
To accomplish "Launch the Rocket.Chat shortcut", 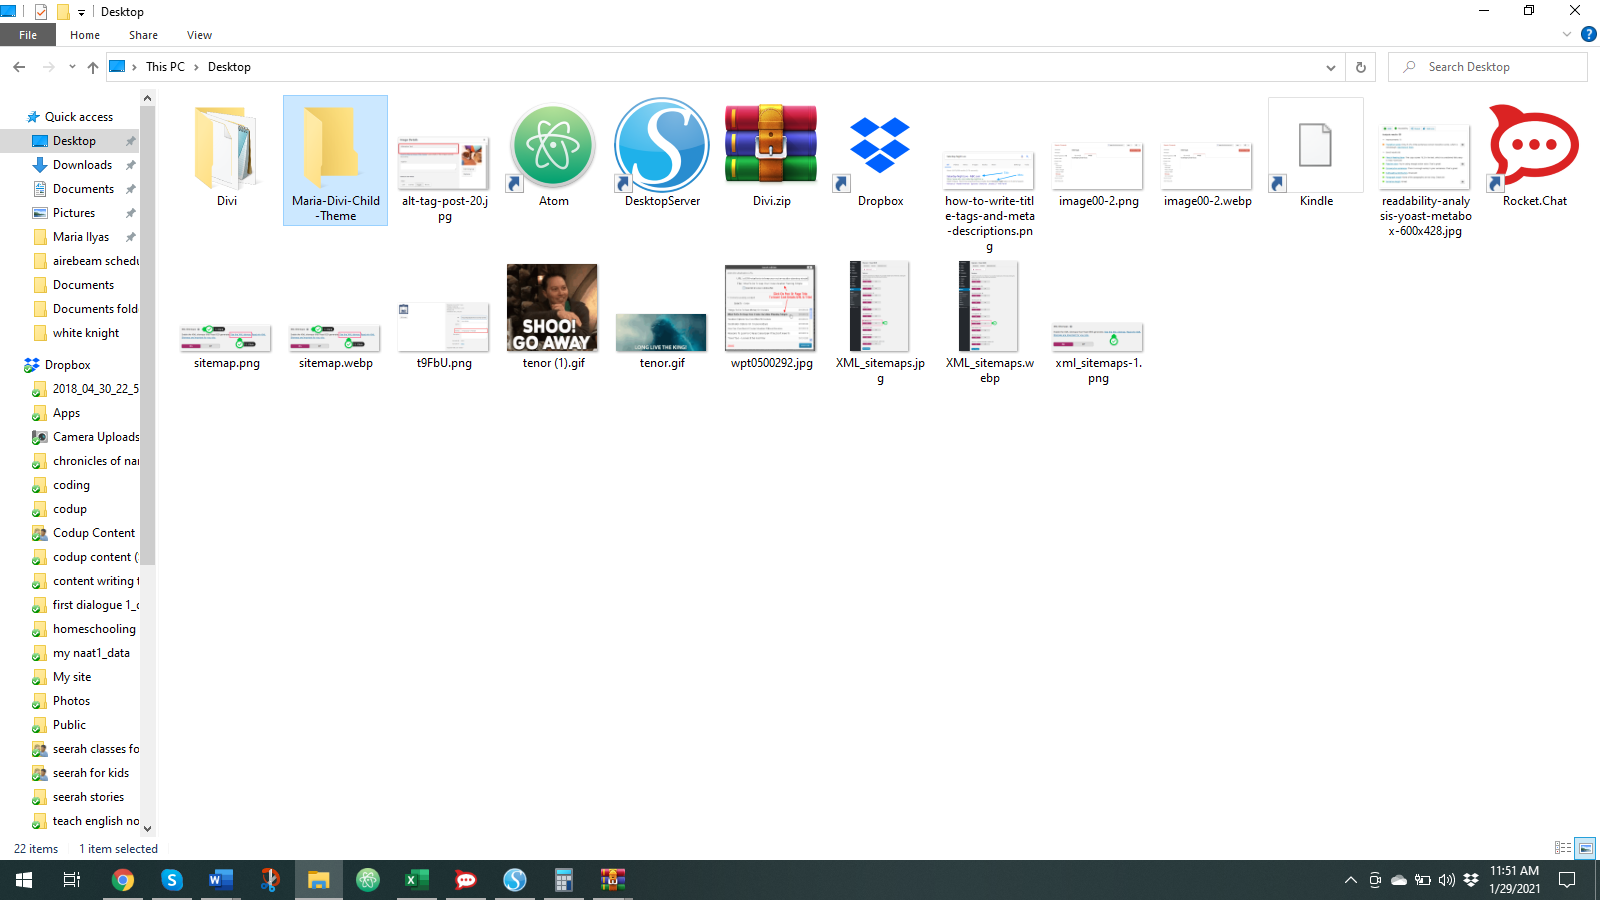I will 1534,146.
